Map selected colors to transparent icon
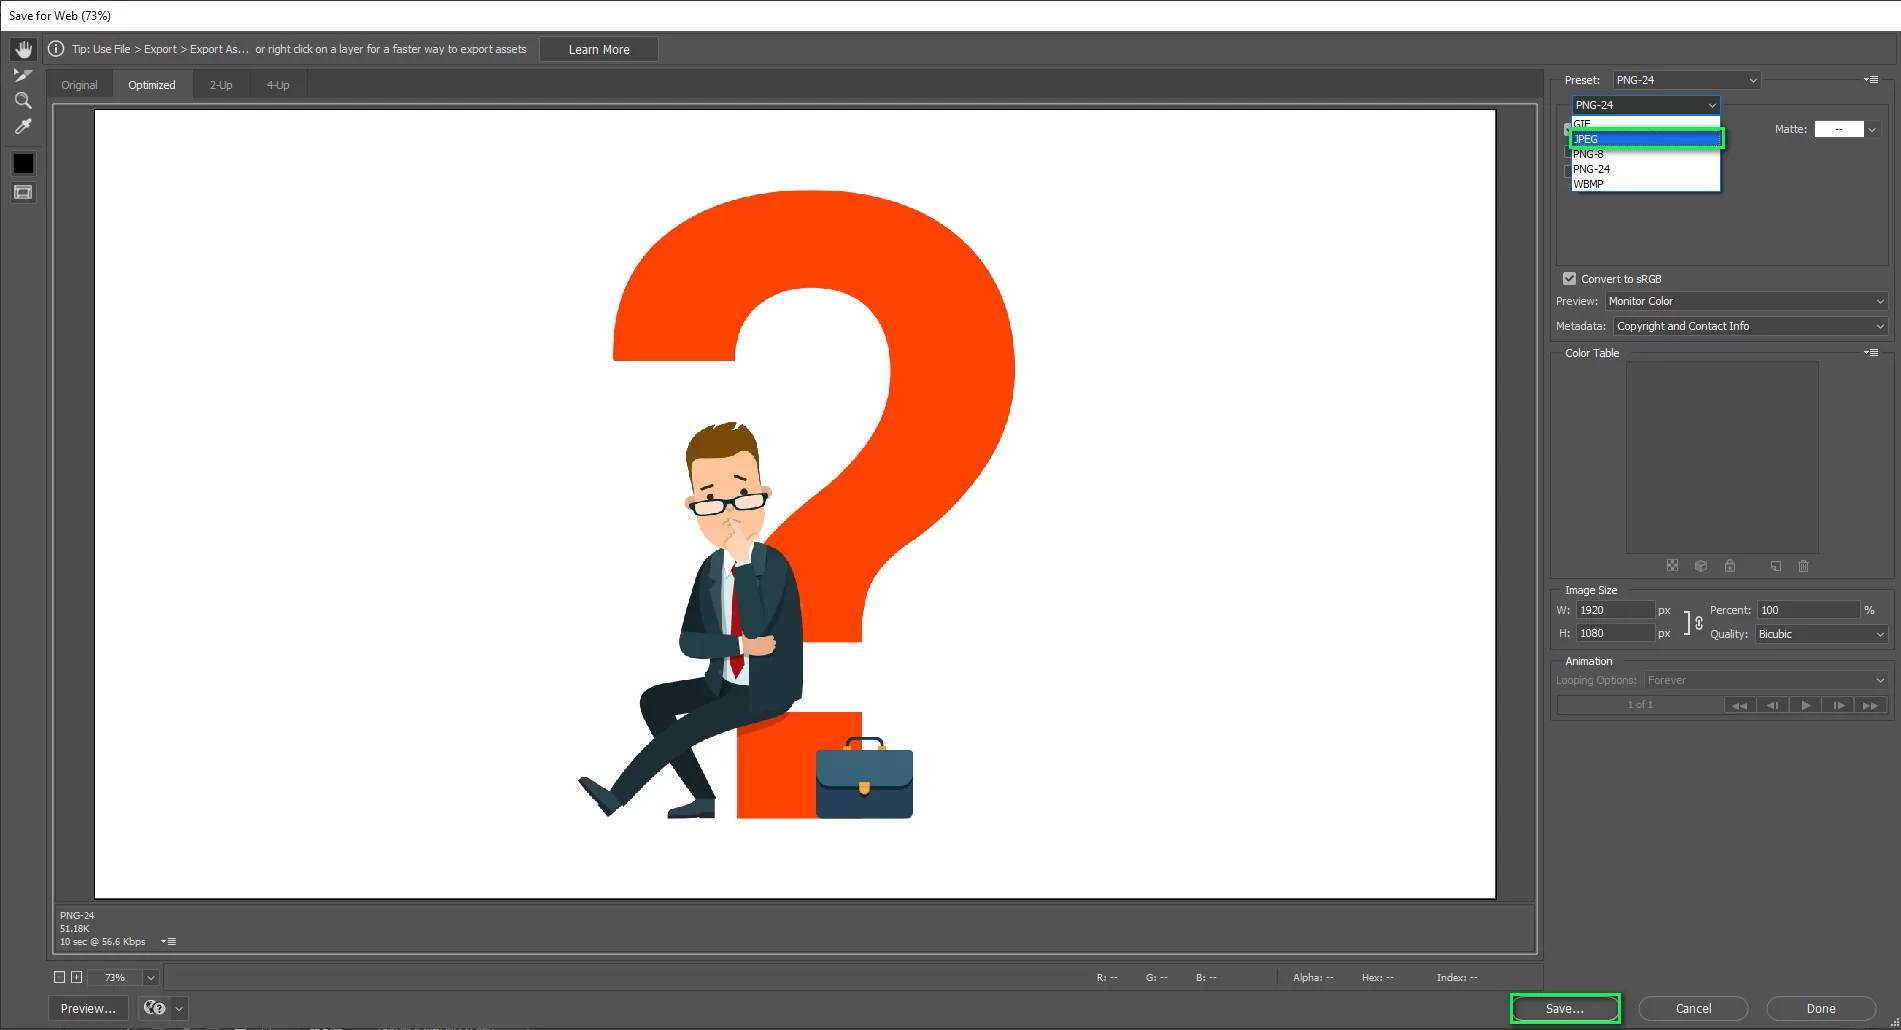 [x=1672, y=566]
